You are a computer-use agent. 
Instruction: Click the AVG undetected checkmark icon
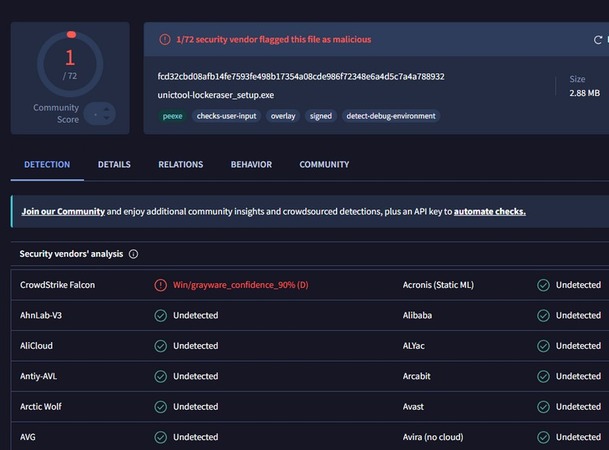160,437
